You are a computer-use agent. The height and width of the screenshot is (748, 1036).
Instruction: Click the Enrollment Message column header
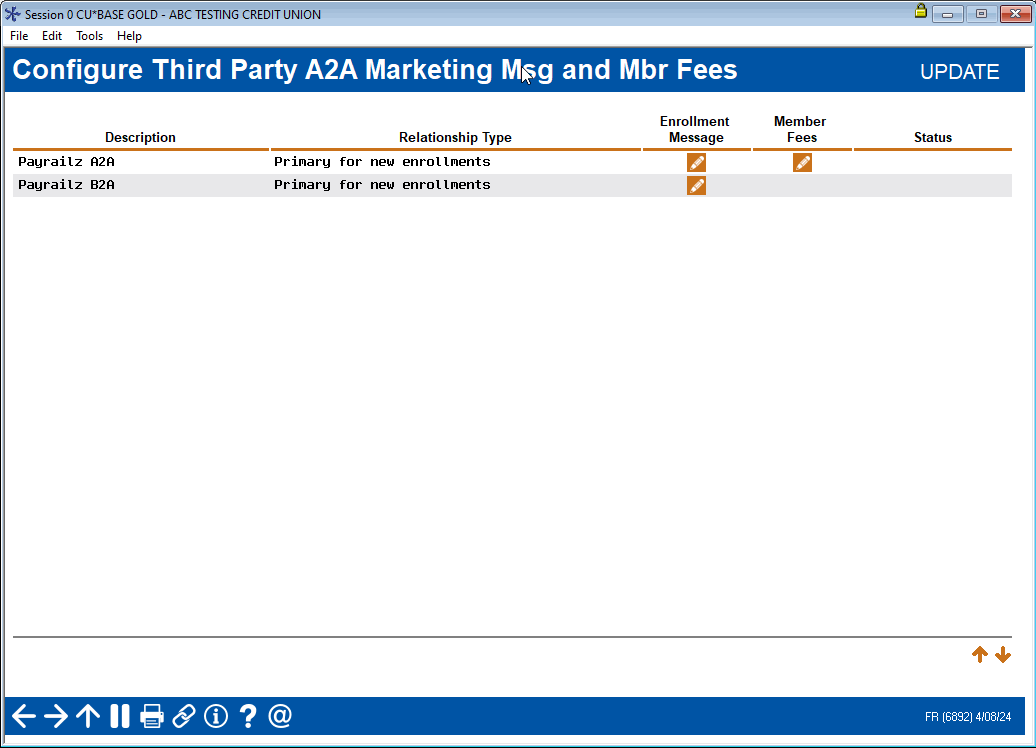(695, 130)
